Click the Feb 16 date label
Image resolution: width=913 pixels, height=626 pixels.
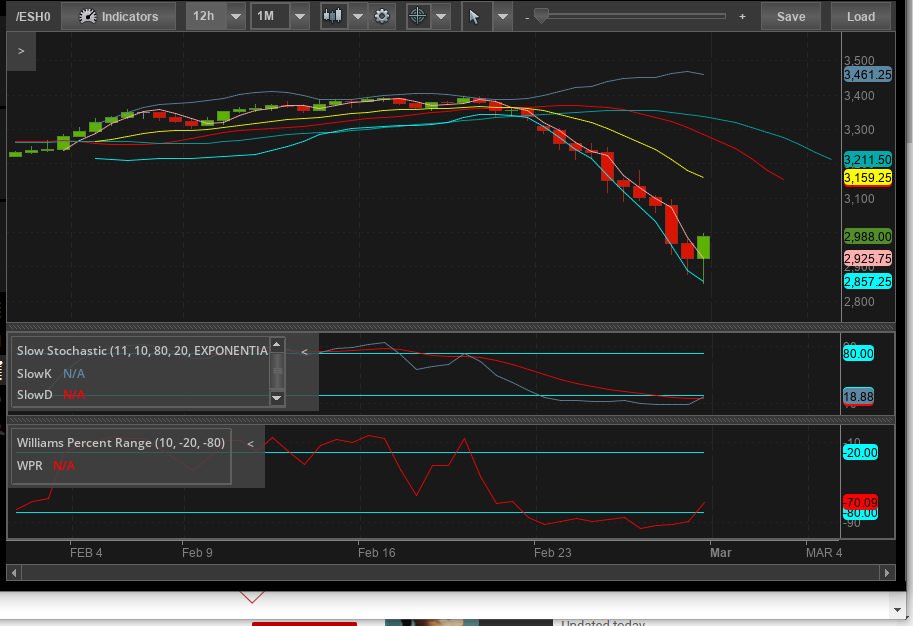[x=377, y=553]
